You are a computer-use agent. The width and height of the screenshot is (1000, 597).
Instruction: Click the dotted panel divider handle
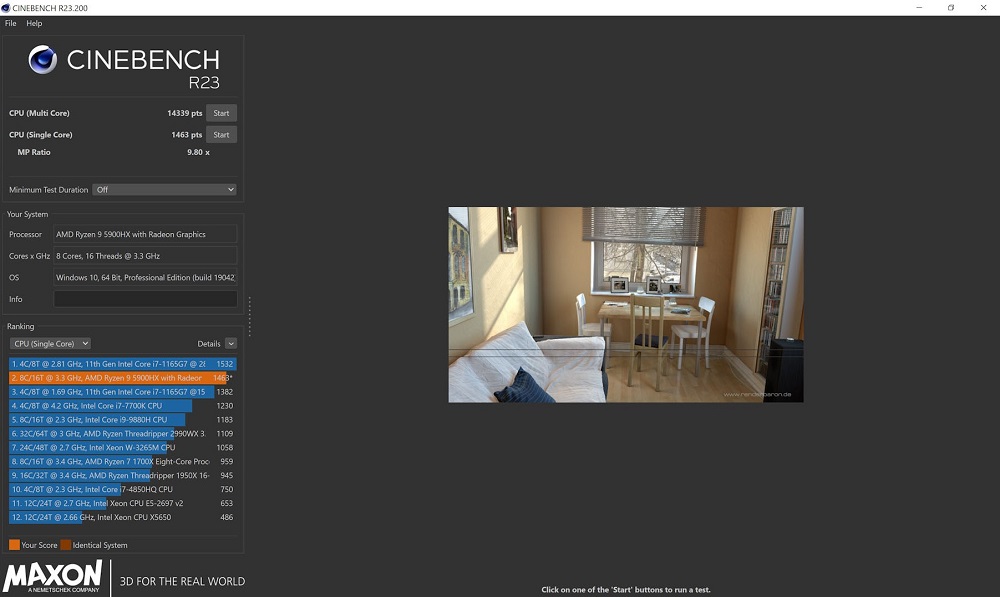(249, 316)
